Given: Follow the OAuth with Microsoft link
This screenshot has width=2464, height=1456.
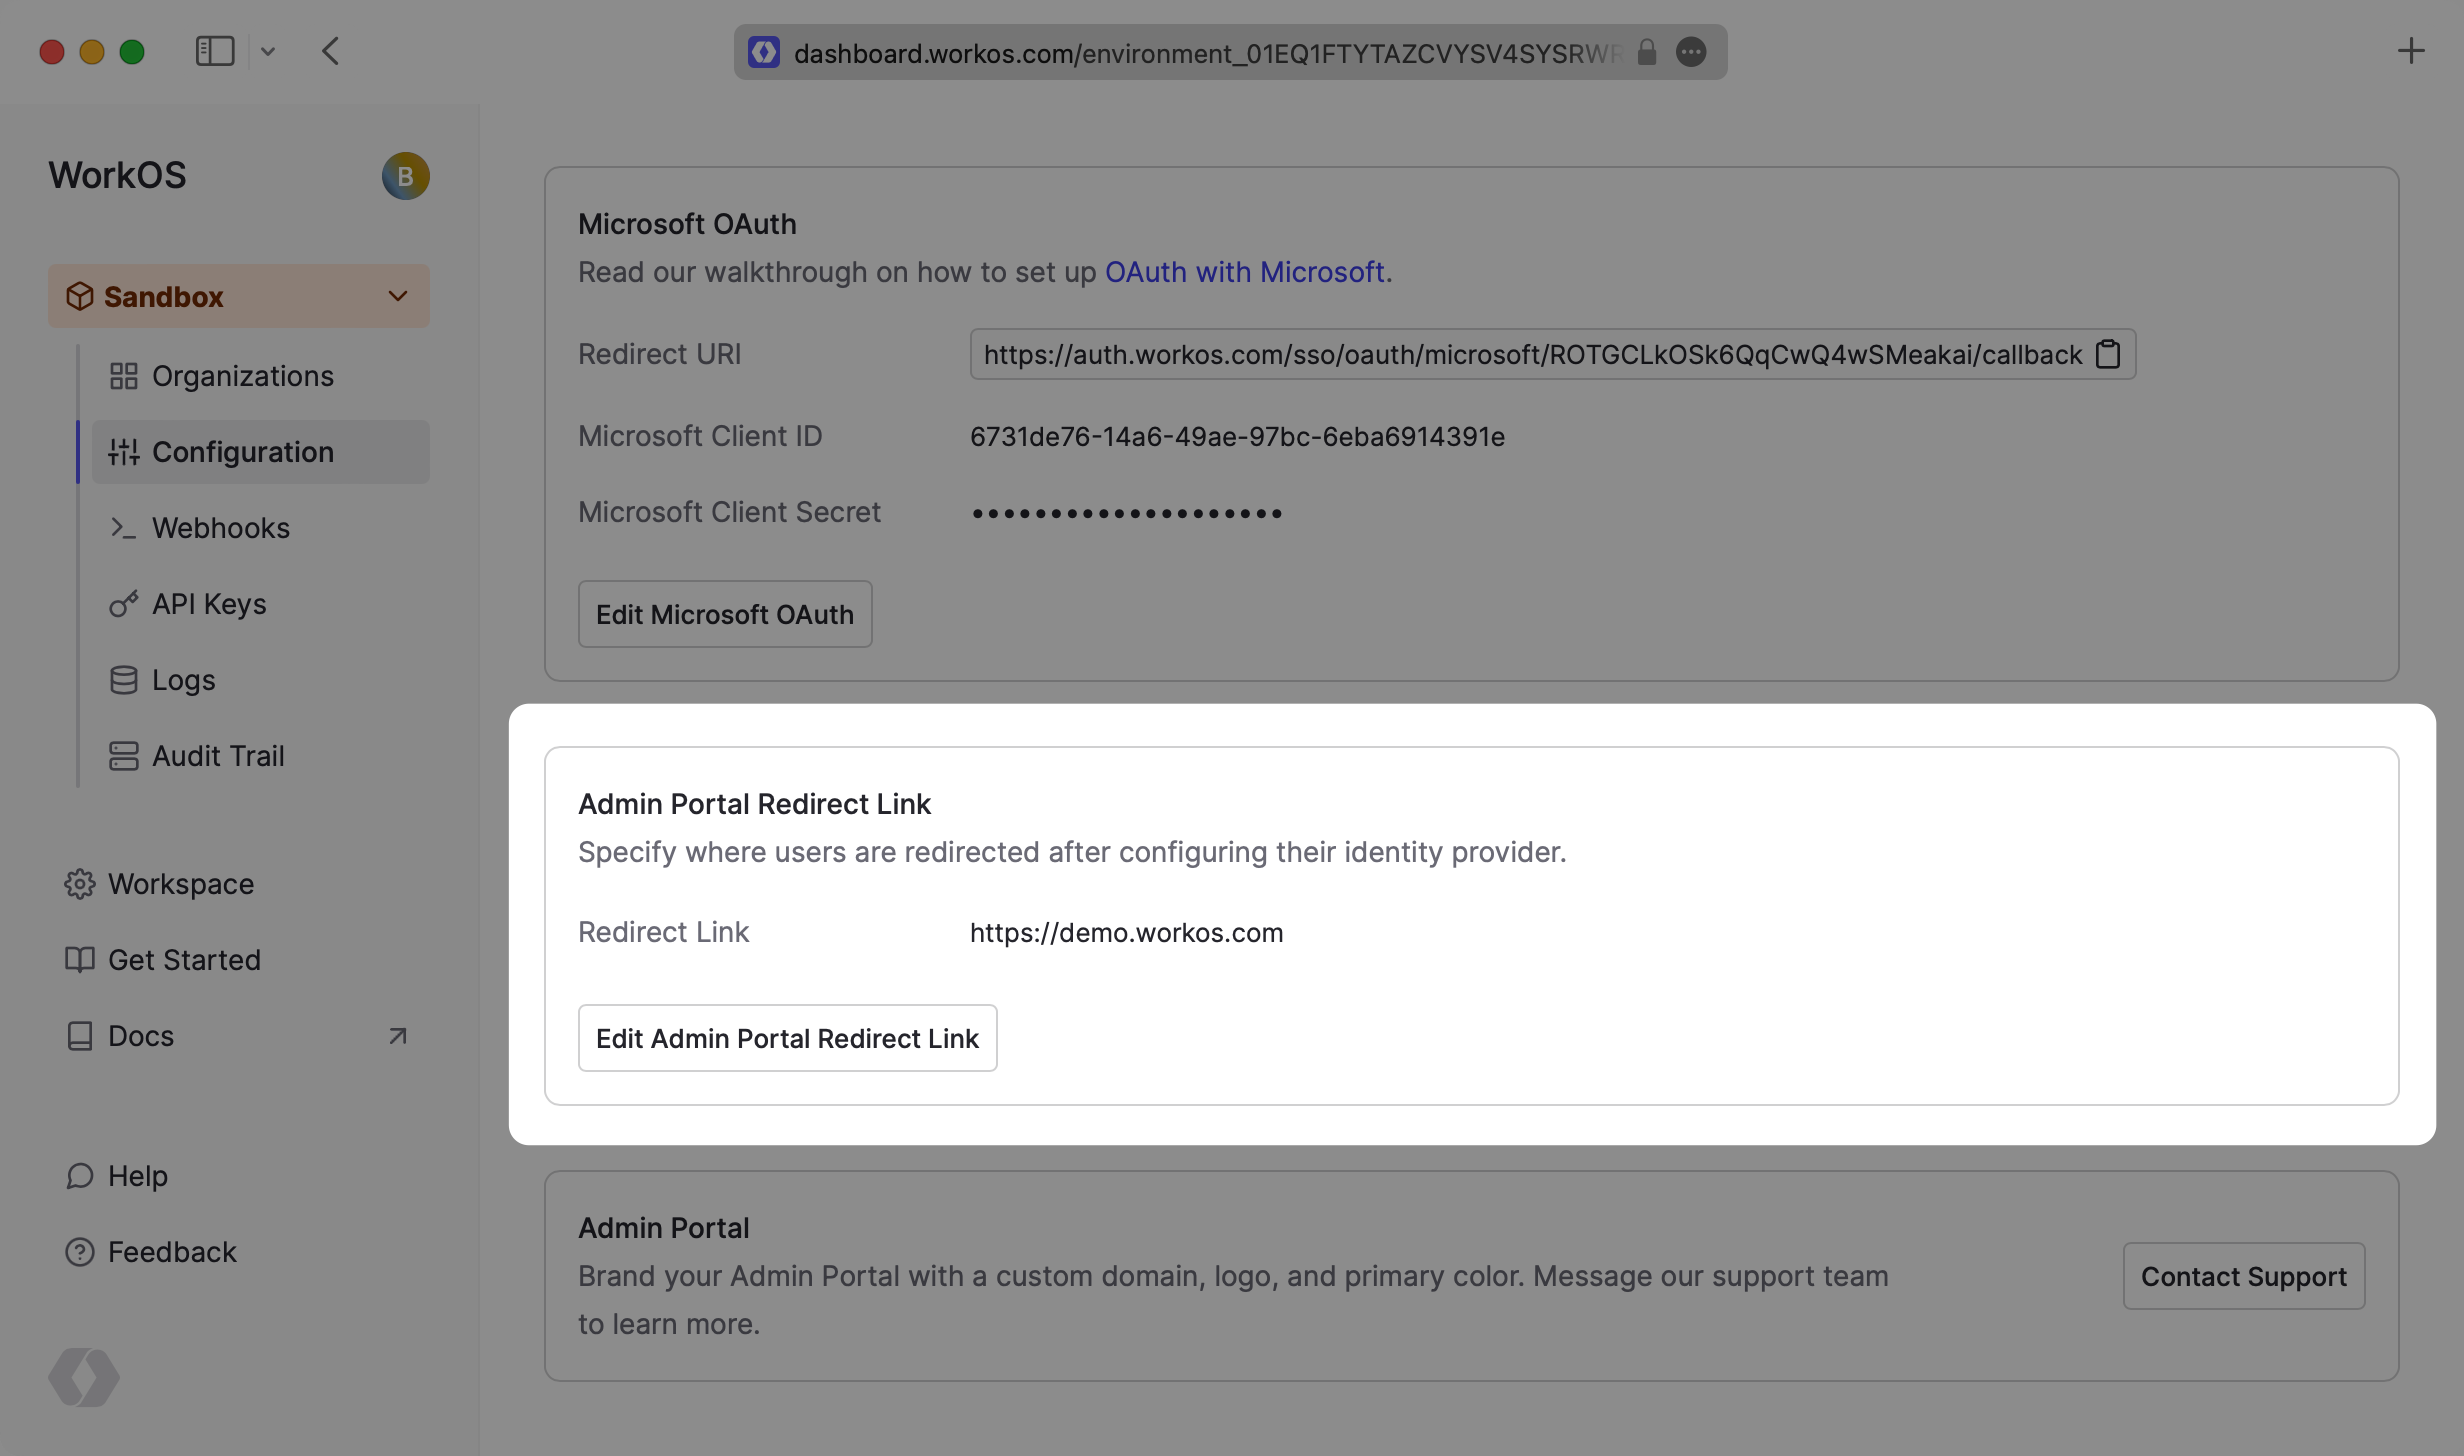Looking at the screenshot, I should [1244, 272].
